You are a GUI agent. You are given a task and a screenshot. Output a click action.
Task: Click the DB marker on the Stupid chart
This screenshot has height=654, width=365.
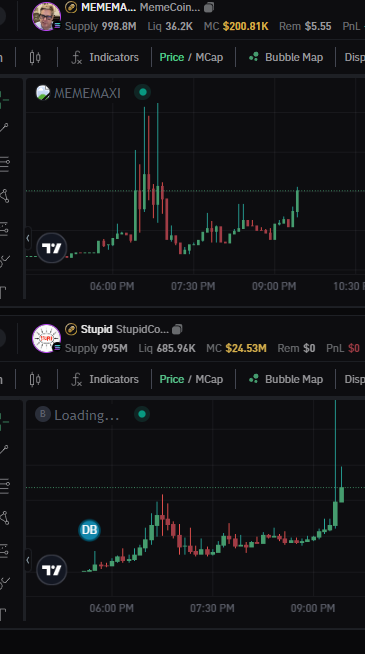click(x=89, y=530)
